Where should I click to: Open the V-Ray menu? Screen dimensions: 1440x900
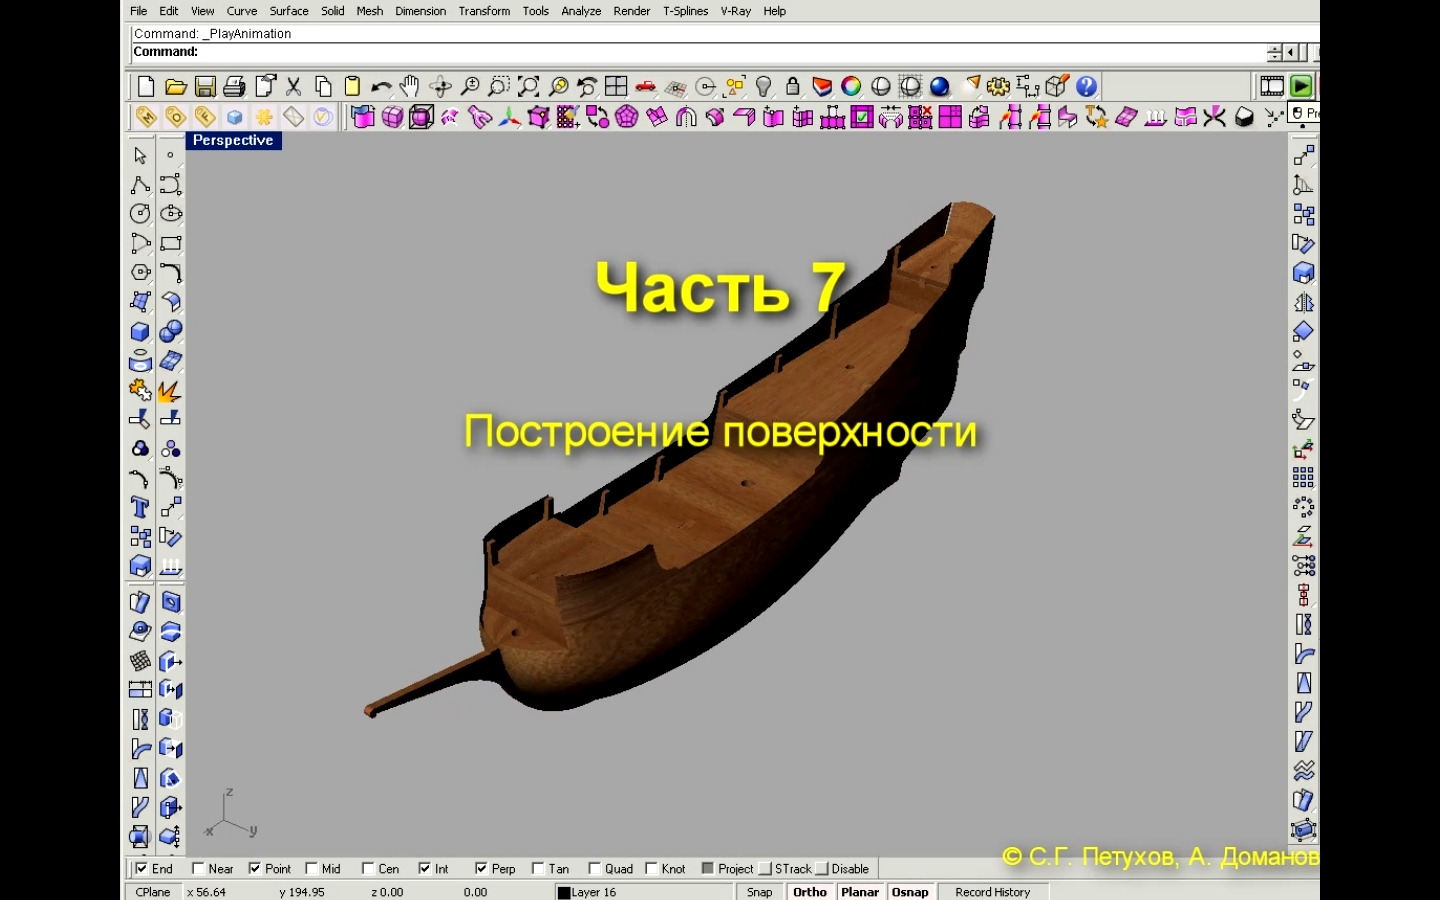[x=736, y=11]
